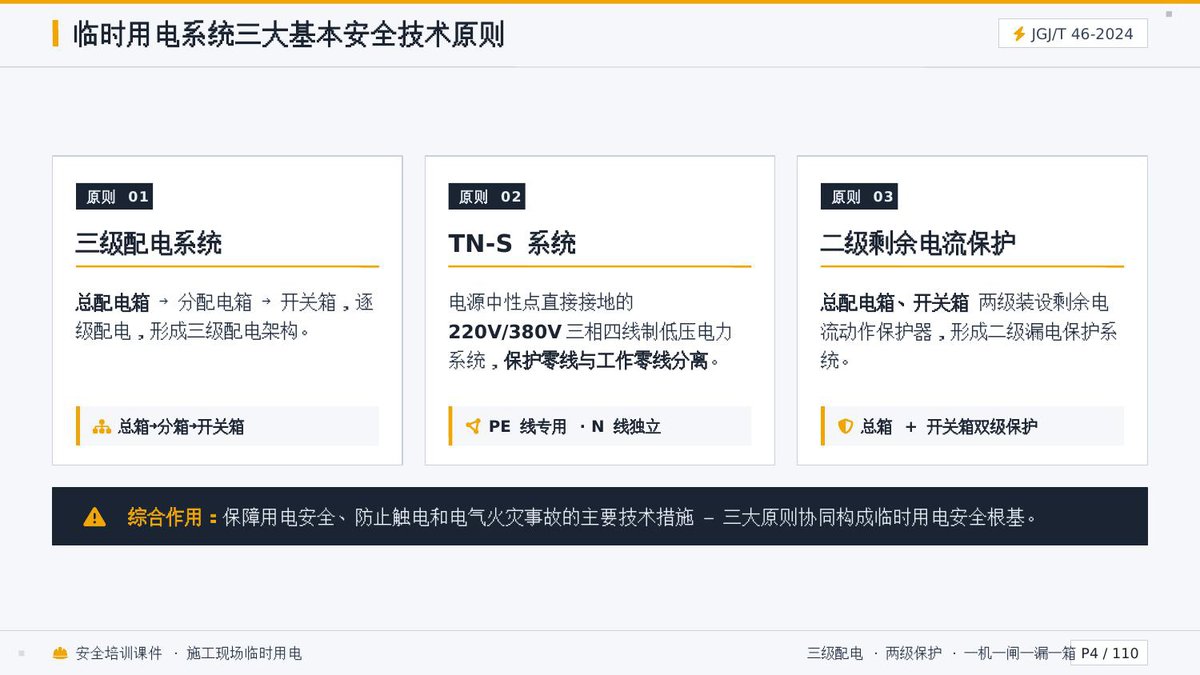Viewport: 1200px width, 675px height.
Task: Click the arrow icon before PE 线专用
Action: point(473,427)
